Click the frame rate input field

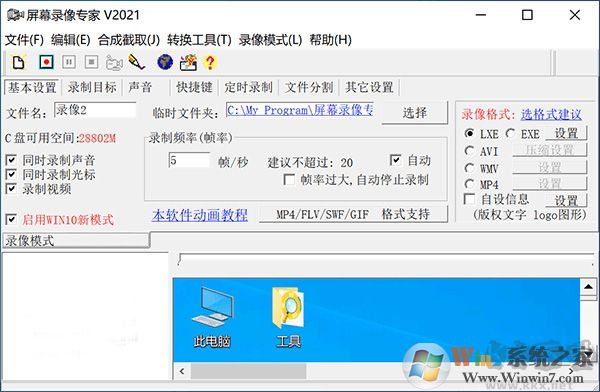pos(189,160)
